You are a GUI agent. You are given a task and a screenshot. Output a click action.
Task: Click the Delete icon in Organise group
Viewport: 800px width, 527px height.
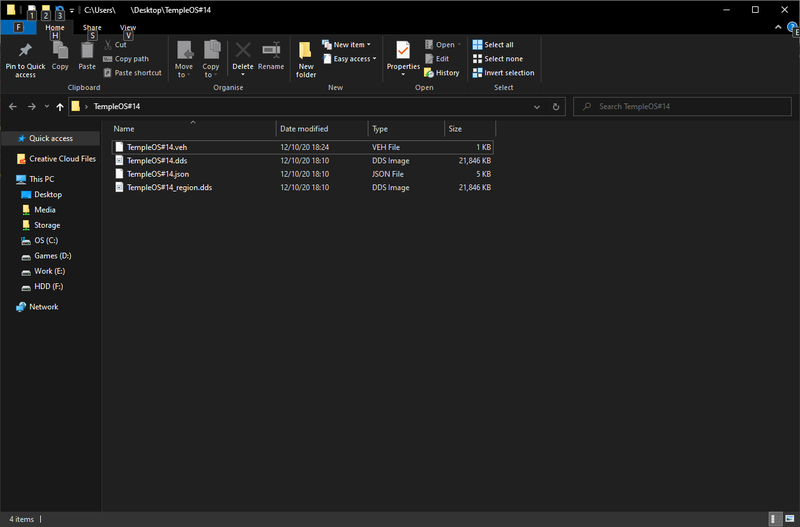pos(243,52)
